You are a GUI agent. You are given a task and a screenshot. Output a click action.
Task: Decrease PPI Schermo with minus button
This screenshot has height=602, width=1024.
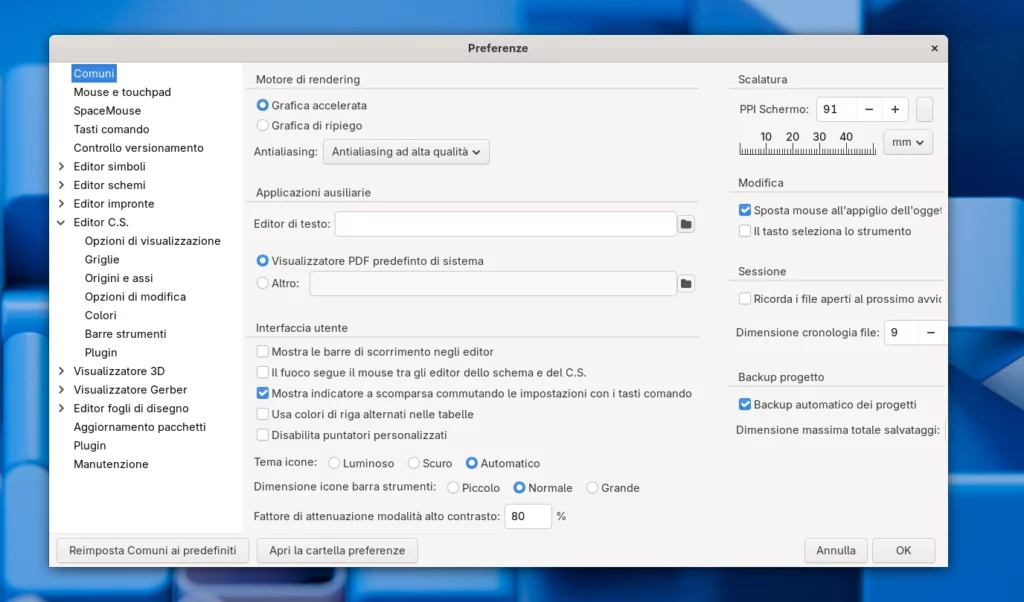point(869,110)
